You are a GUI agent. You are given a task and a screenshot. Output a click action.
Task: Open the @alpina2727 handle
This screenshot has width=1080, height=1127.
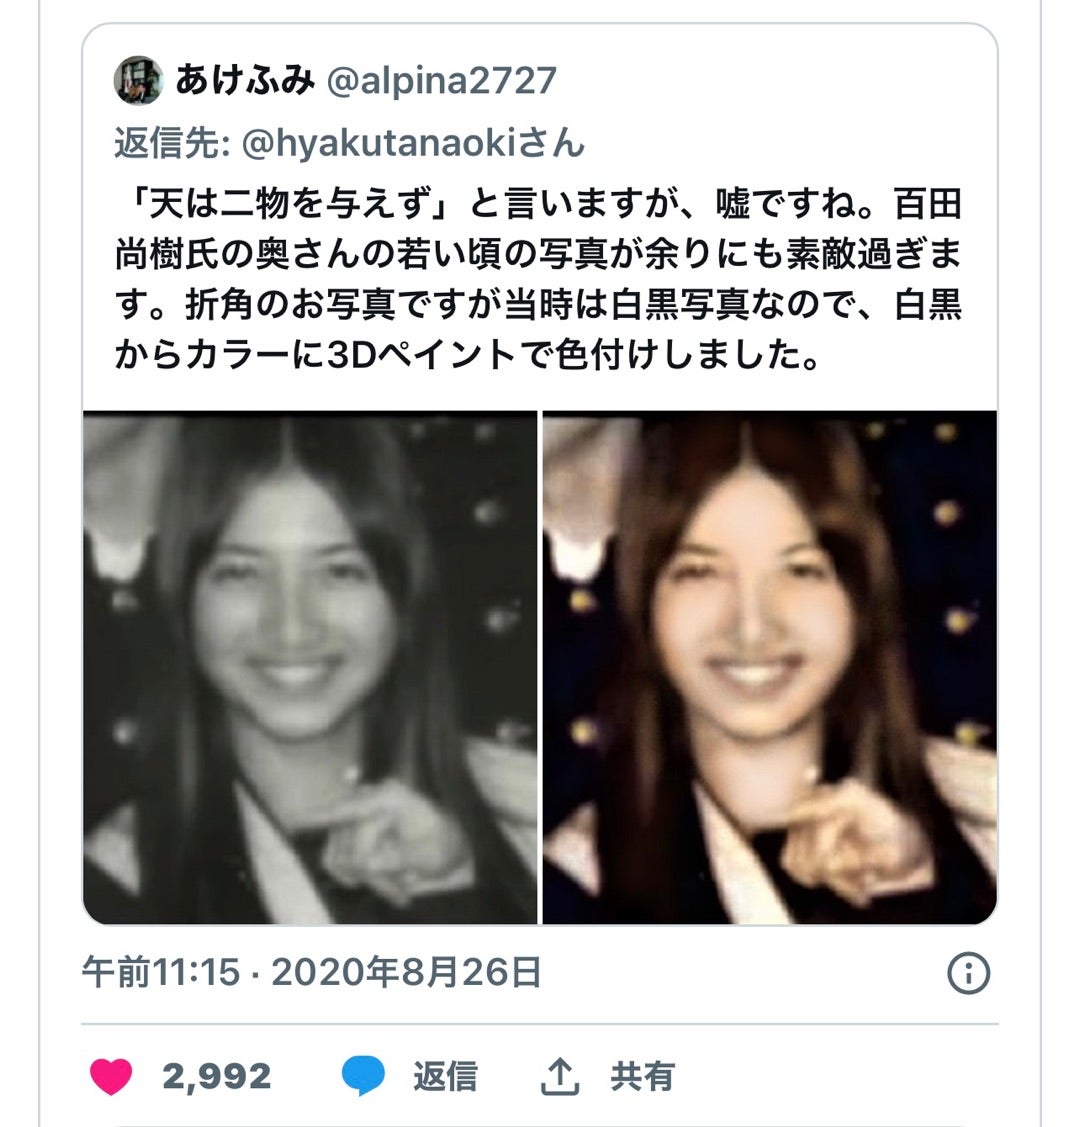coord(441,80)
